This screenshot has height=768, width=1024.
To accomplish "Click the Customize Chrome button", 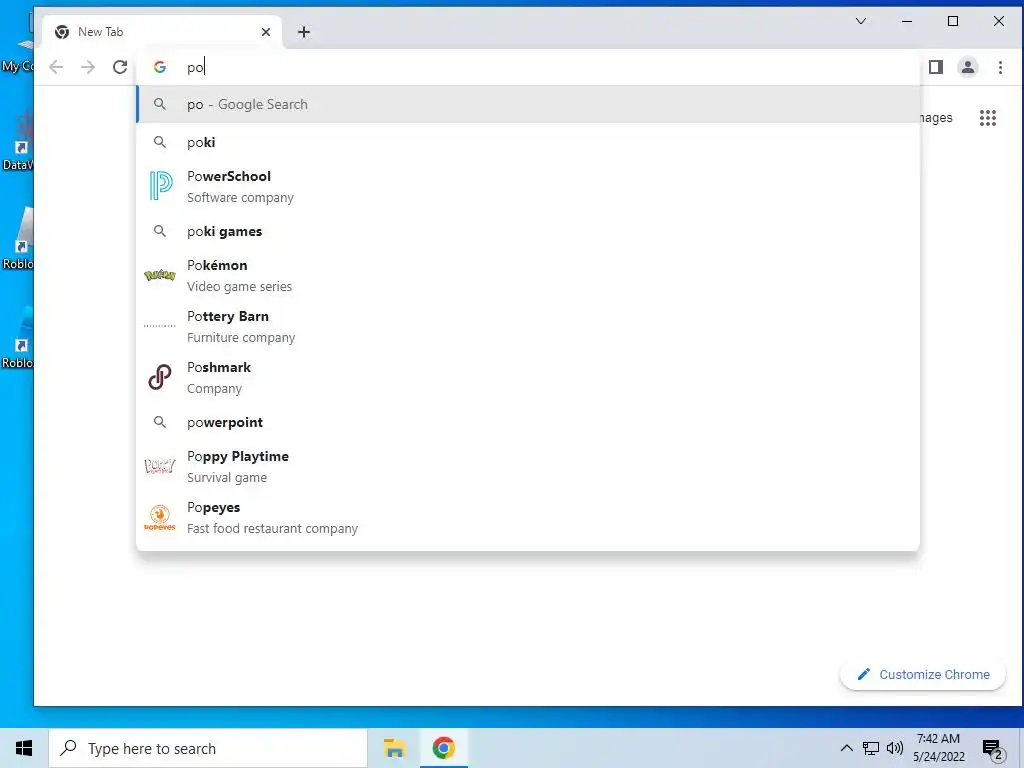I will point(923,674).
